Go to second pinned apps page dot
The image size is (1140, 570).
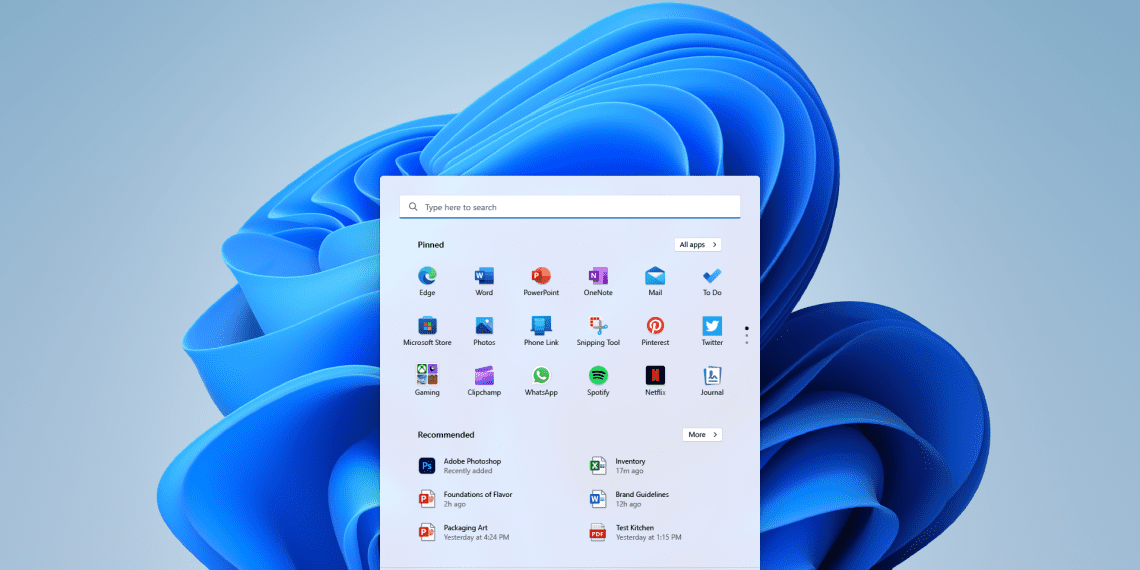(x=746, y=336)
